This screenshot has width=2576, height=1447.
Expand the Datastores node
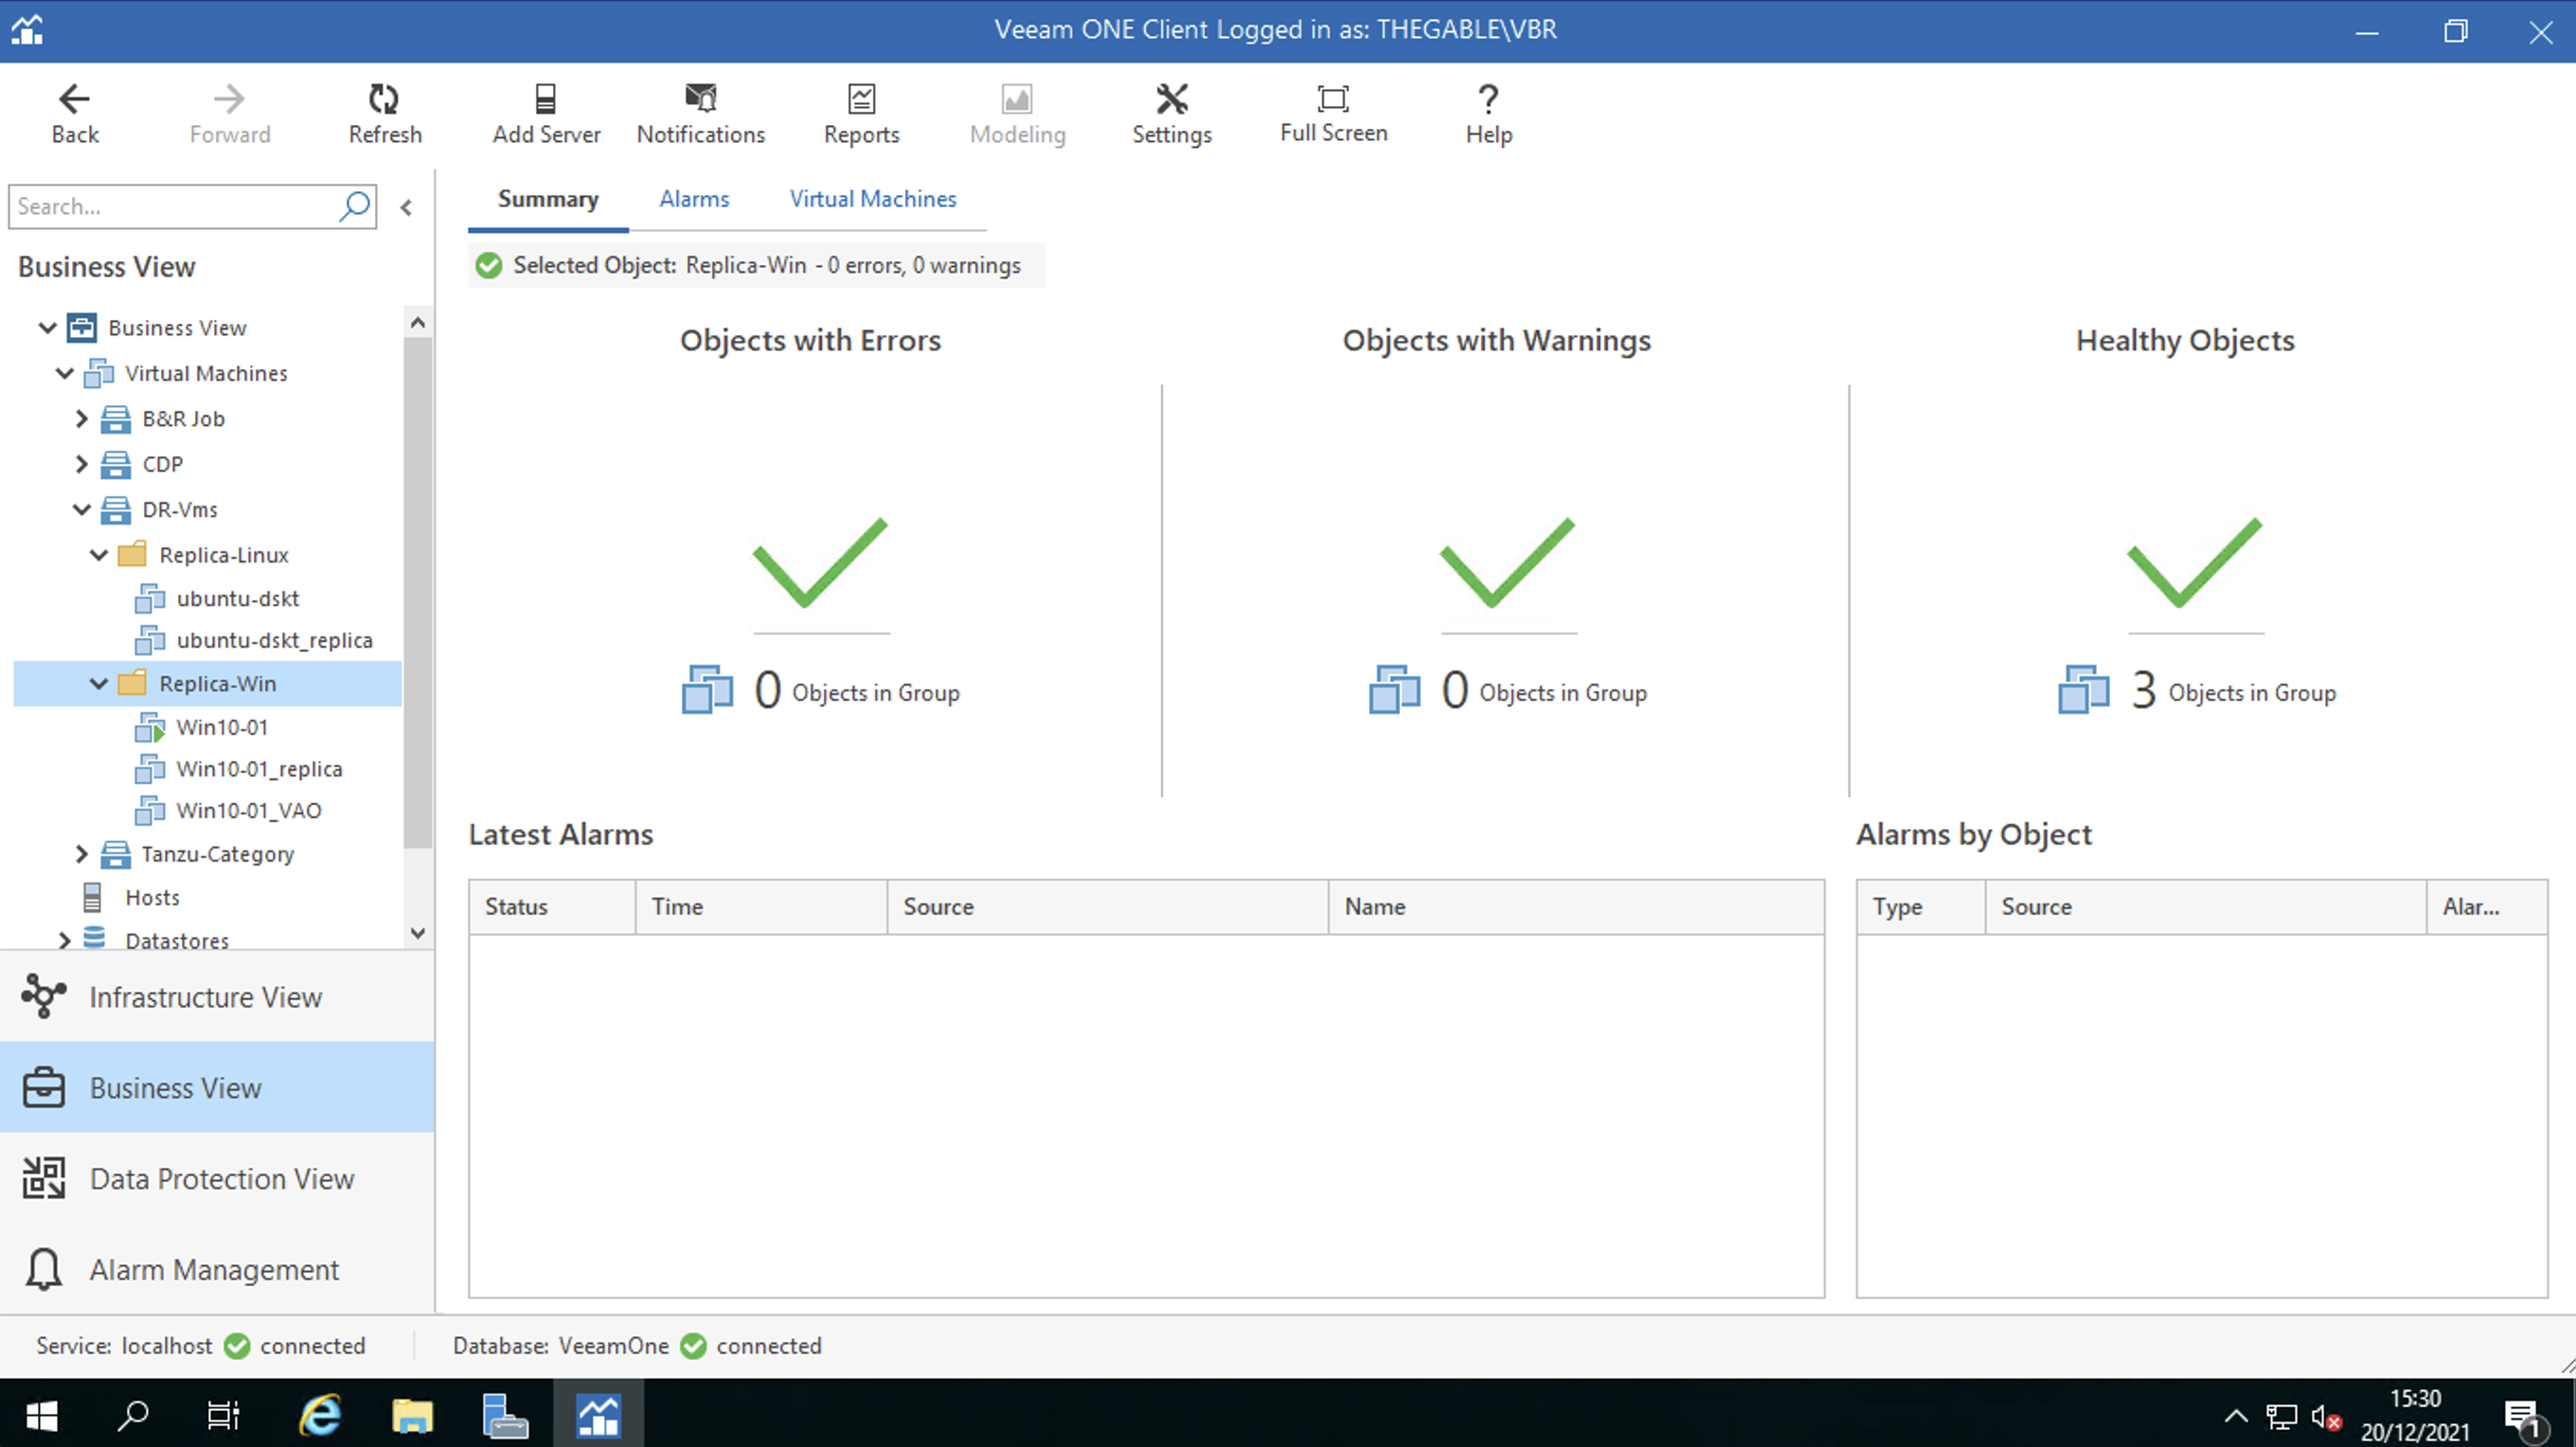click(65, 940)
